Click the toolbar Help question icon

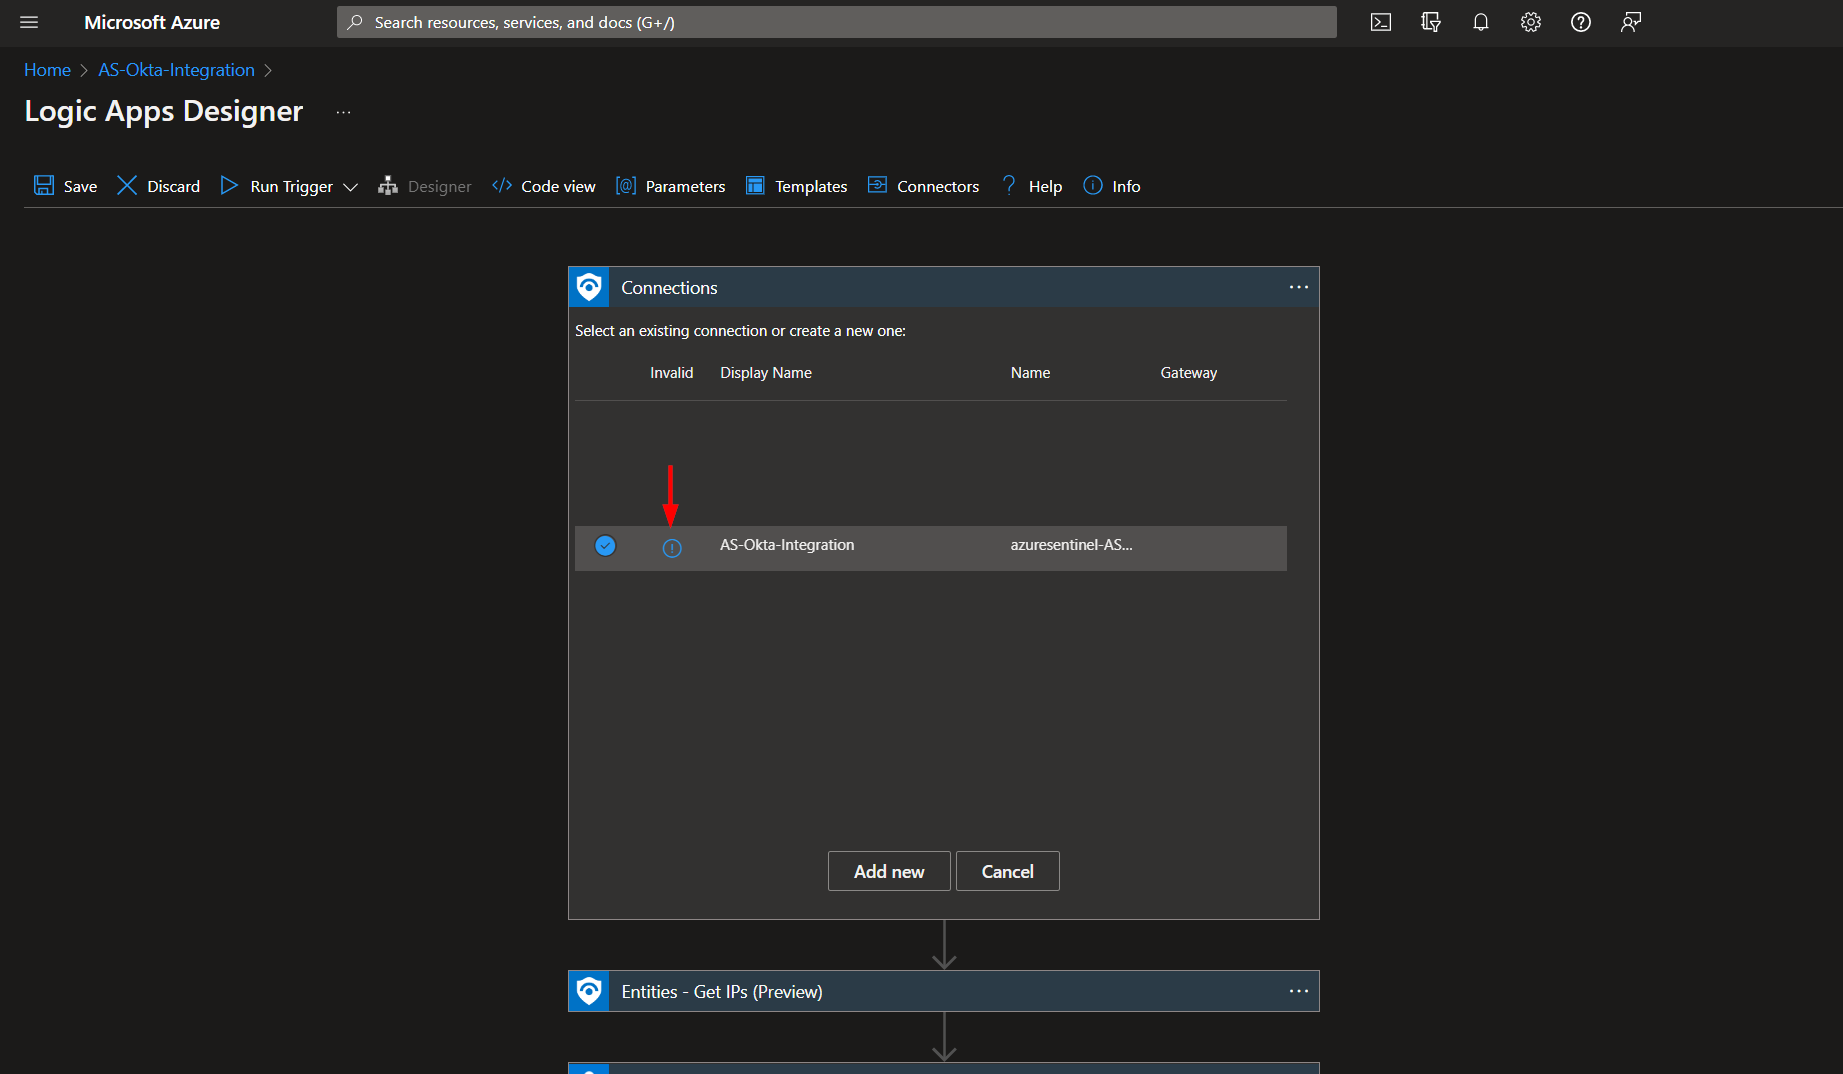pyautogui.click(x=1009, y=185)
